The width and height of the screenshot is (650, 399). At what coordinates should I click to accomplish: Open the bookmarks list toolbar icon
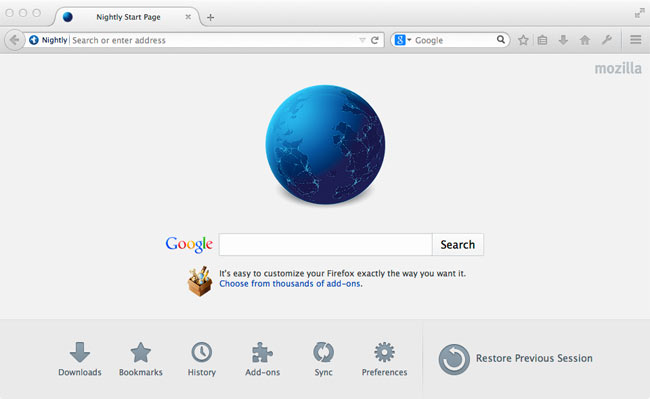[542, 40]
